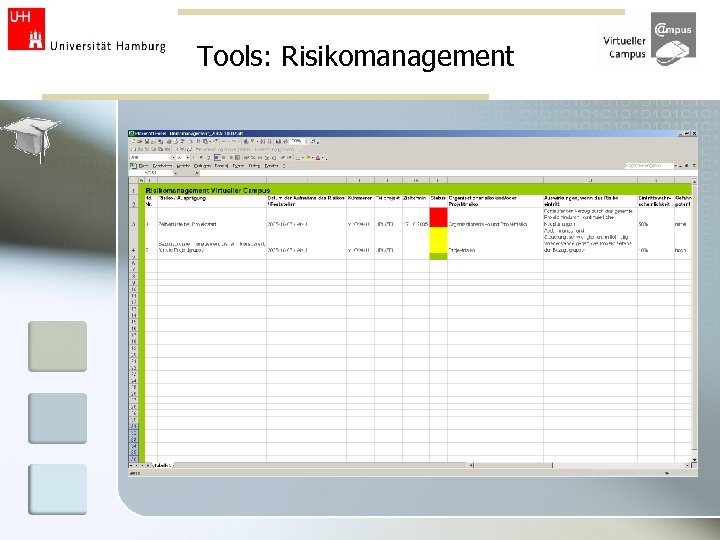Image resolution: width=720 pixels, height=540 pixels.
Task: Click the Excel workbook icon beside Datei
Action: pyautogui.click(x=133, y=166)
